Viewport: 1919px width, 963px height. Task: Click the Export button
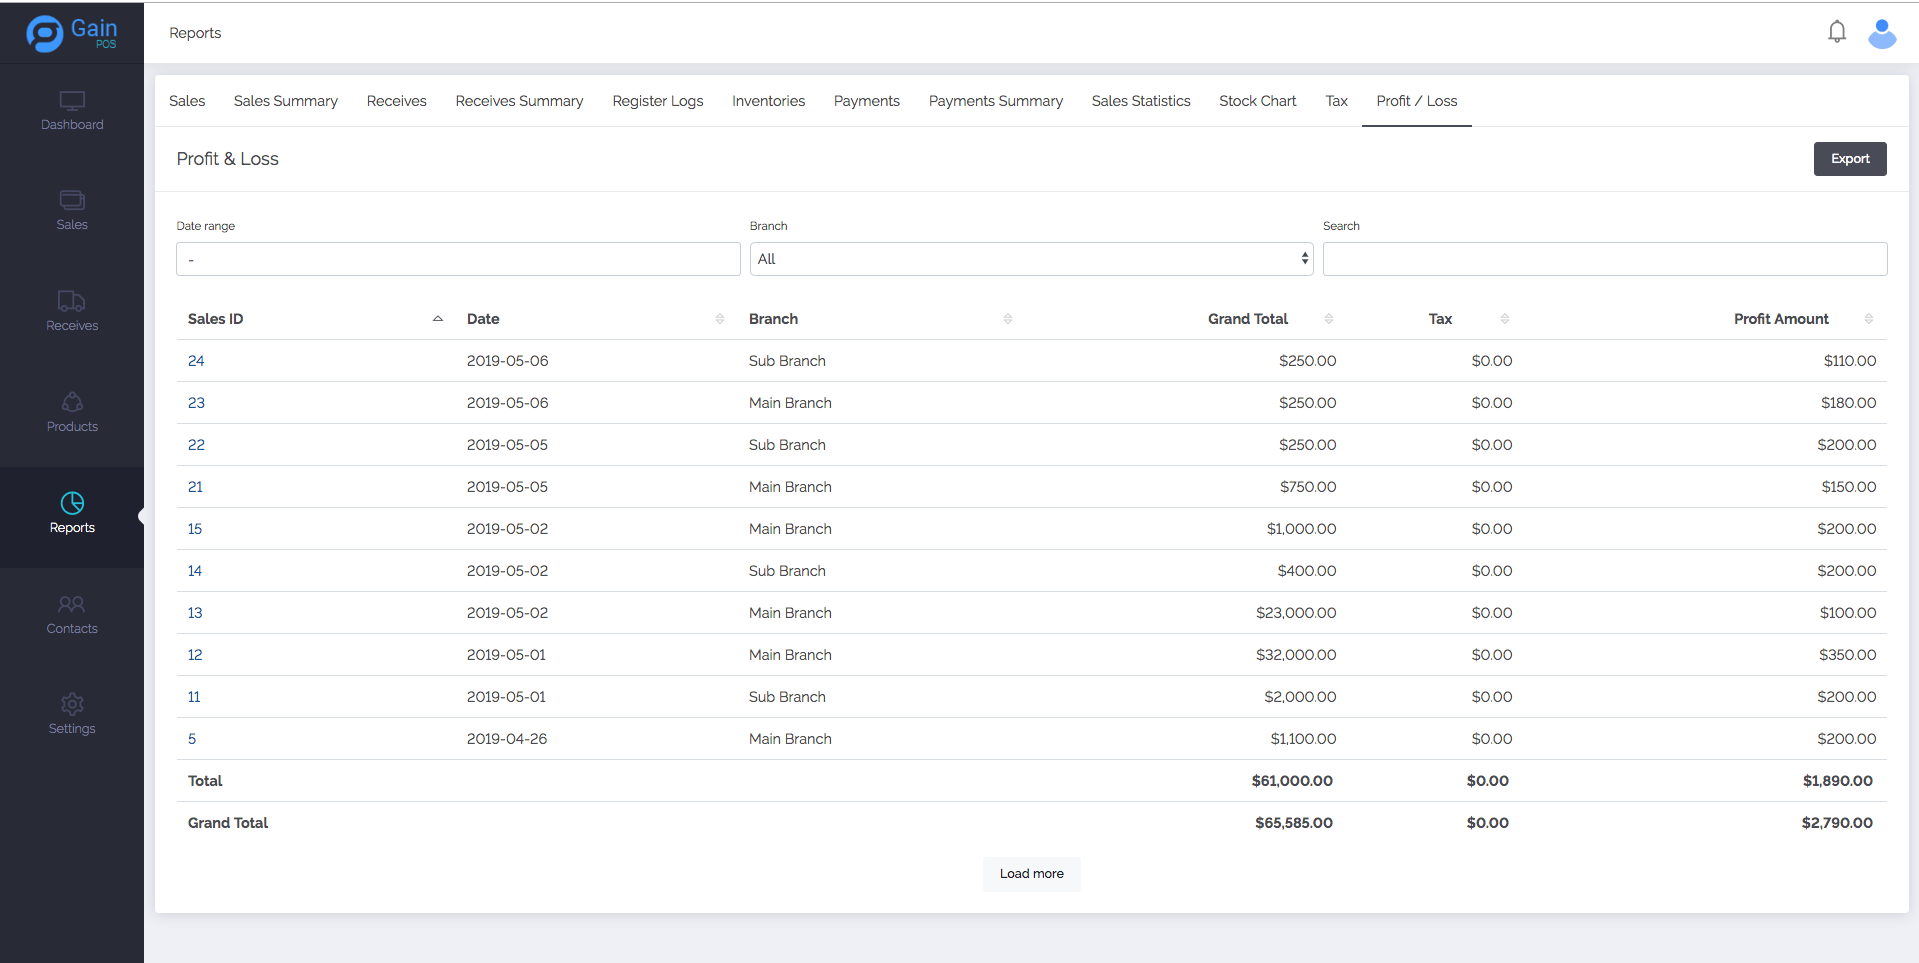(1849, 159)
